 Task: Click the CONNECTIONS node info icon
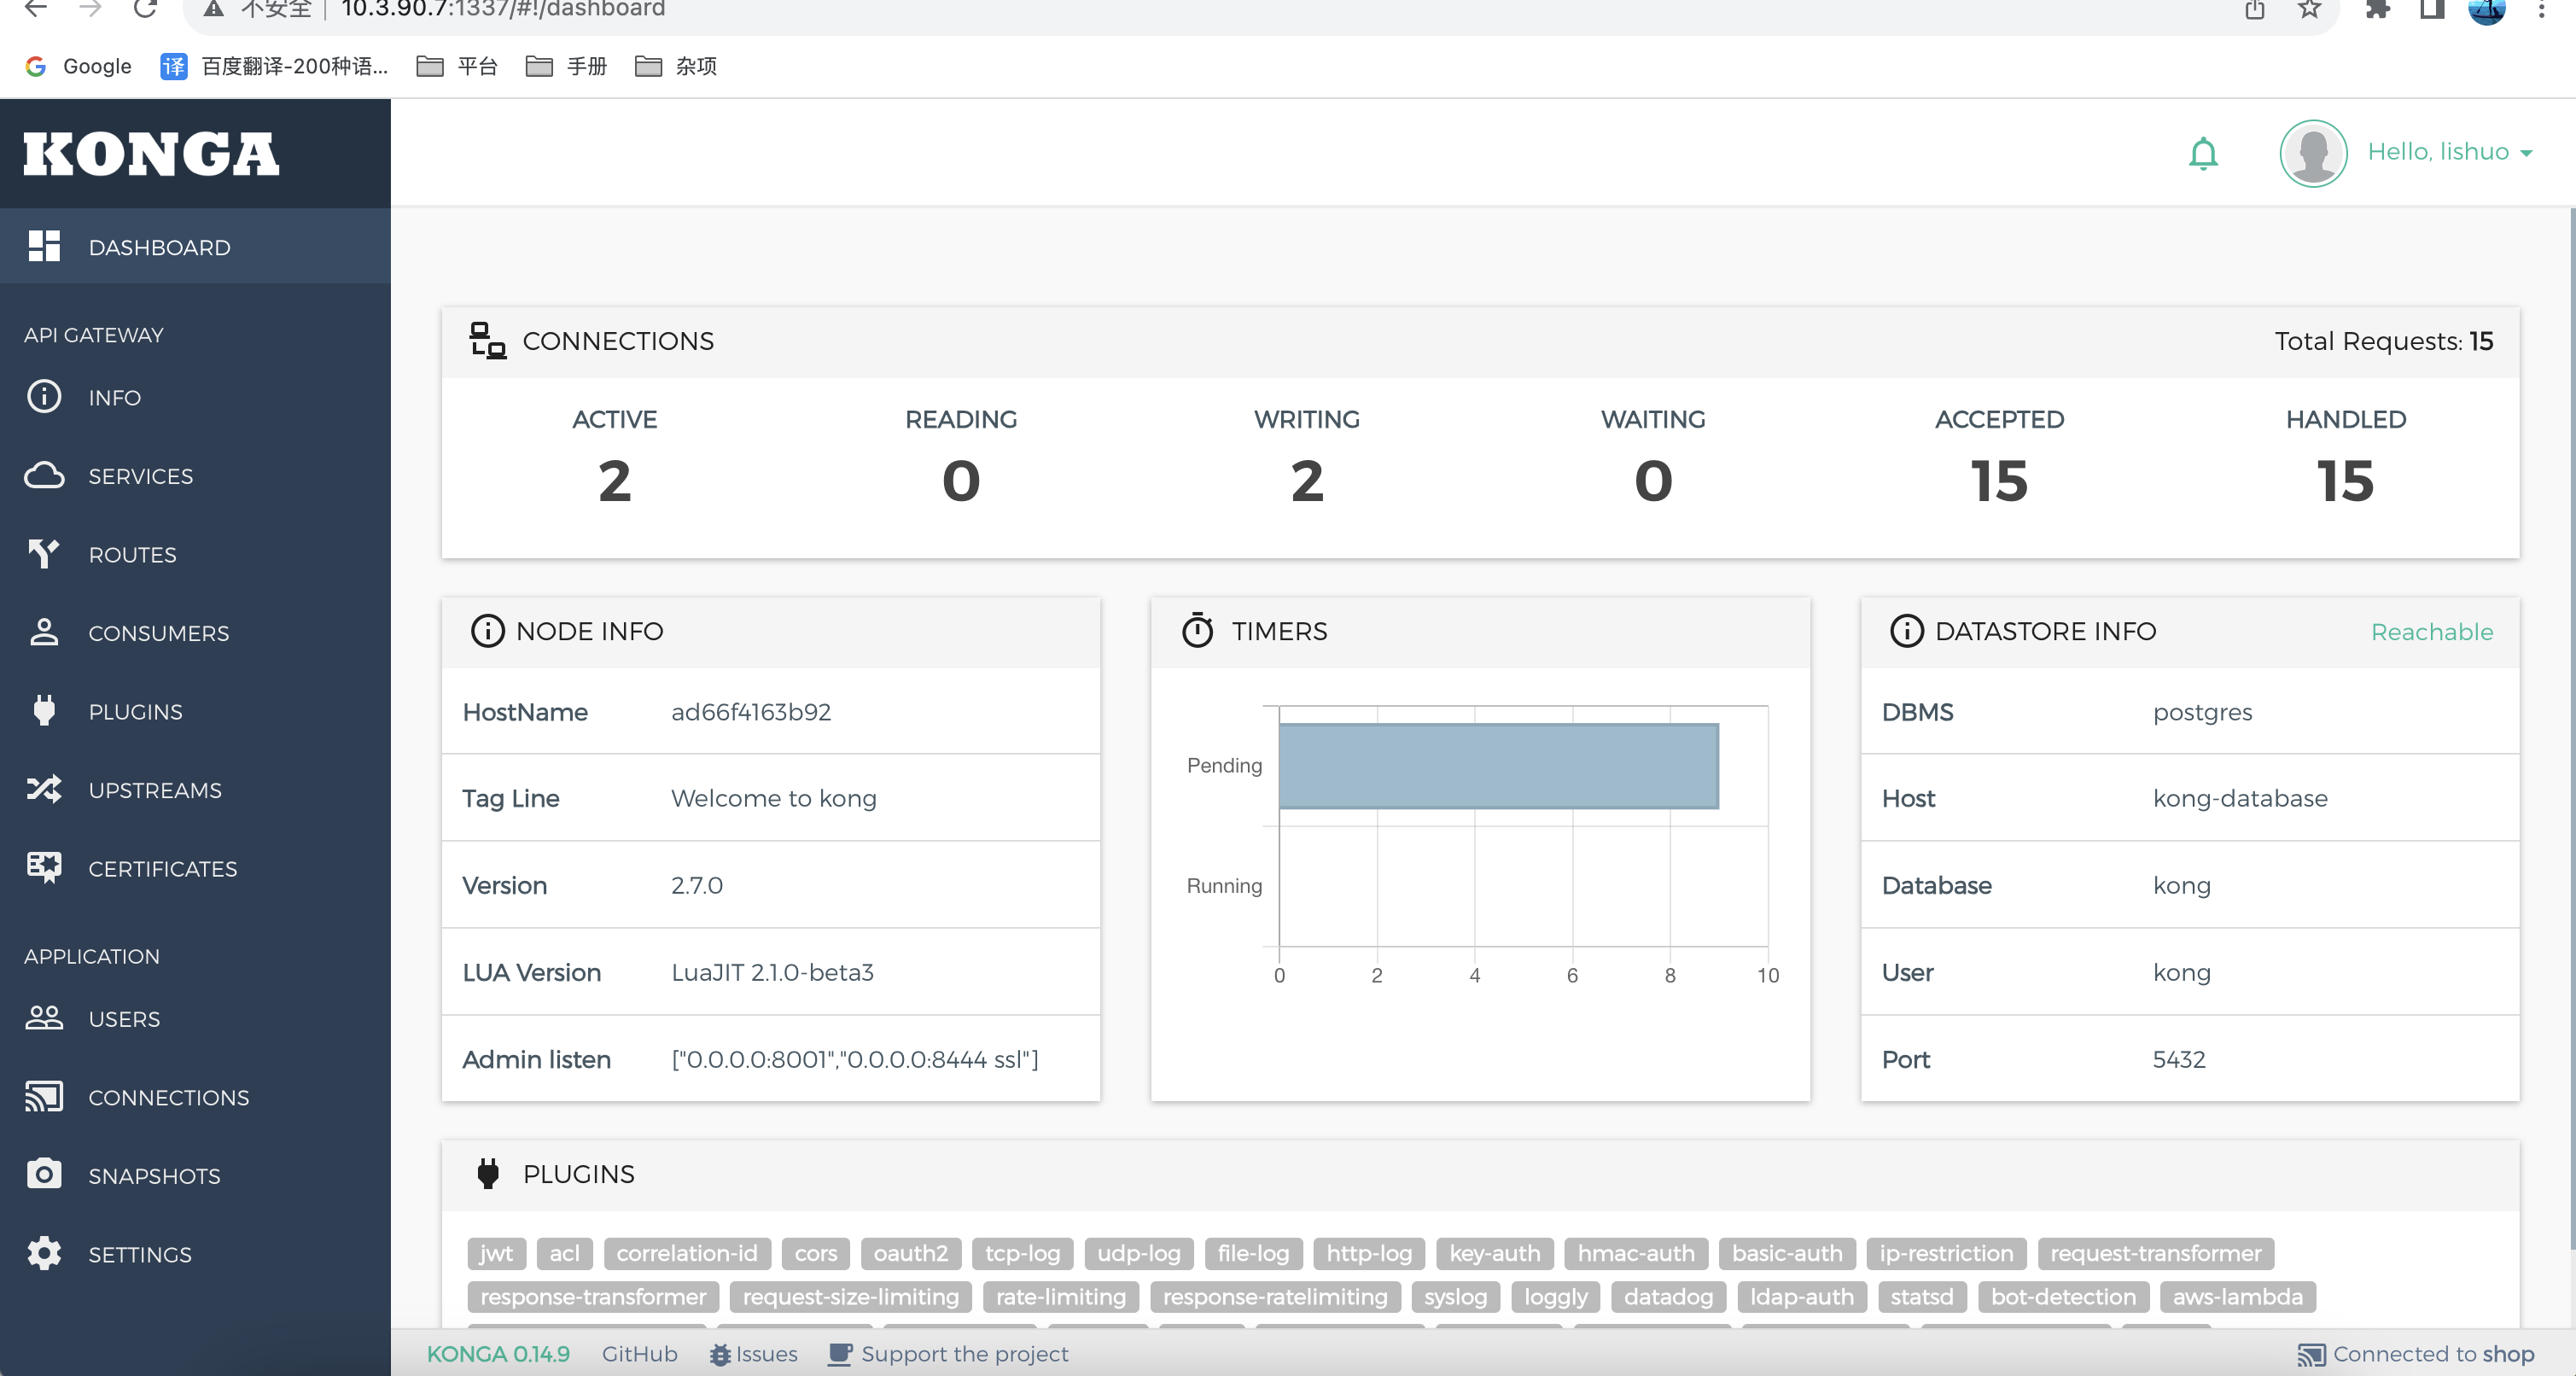(x=484, y=339)
